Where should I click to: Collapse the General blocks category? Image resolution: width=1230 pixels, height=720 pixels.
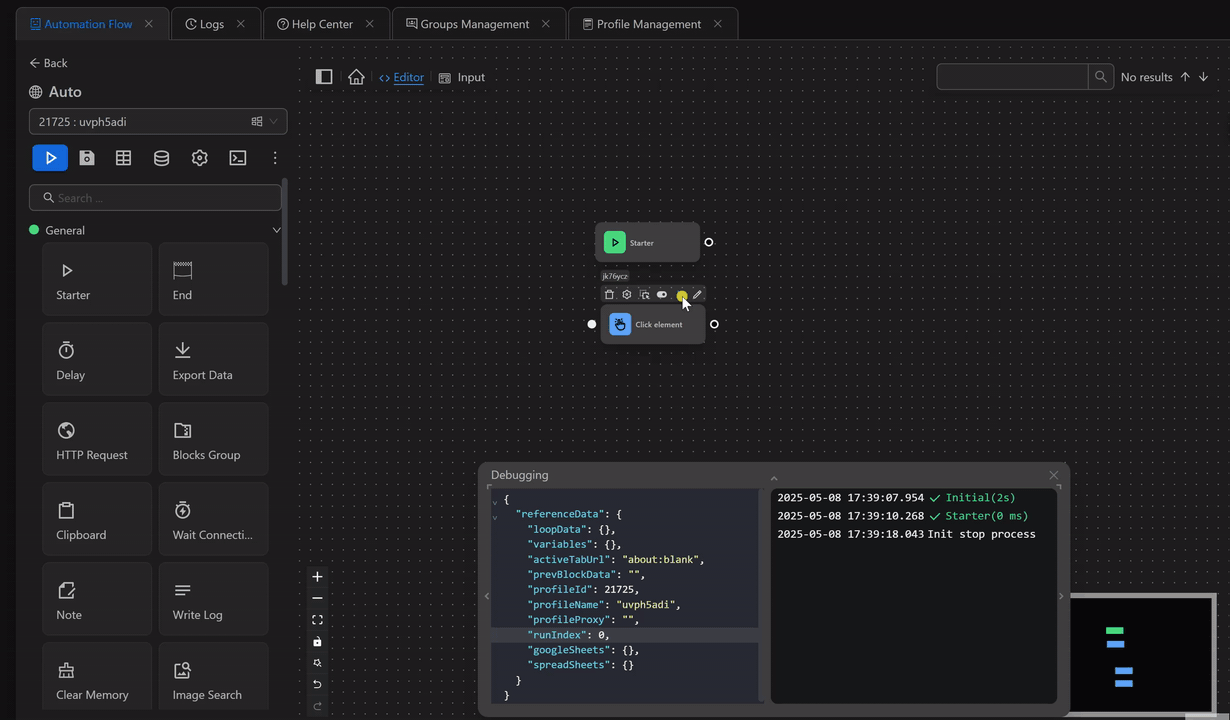coord(277,230)
